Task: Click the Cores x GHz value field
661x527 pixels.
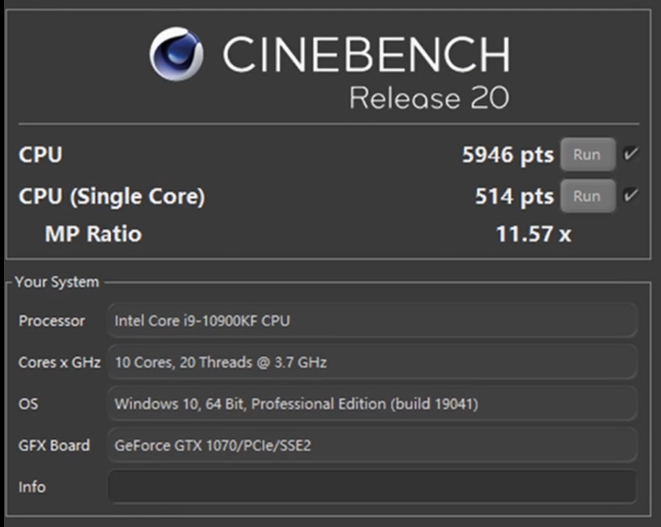Action: coord(372,362)
